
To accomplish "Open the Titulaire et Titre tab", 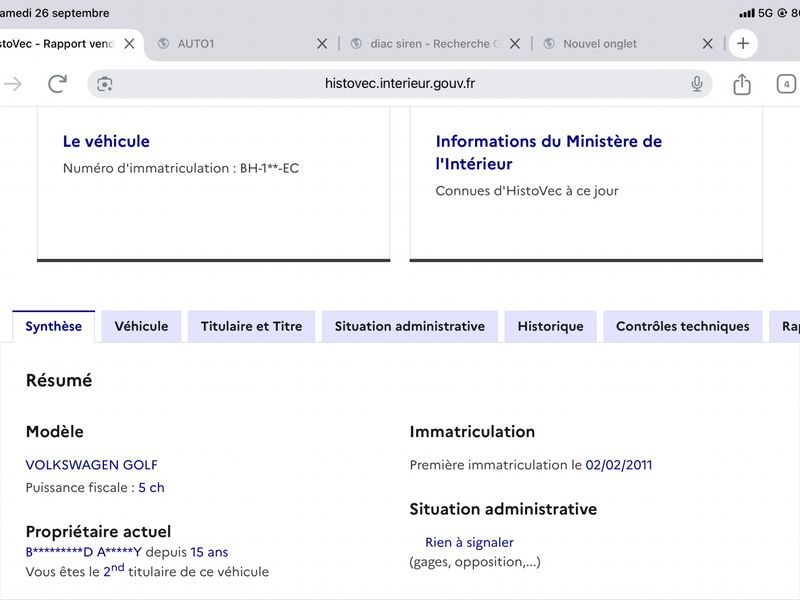I will [x=252, y=327].
